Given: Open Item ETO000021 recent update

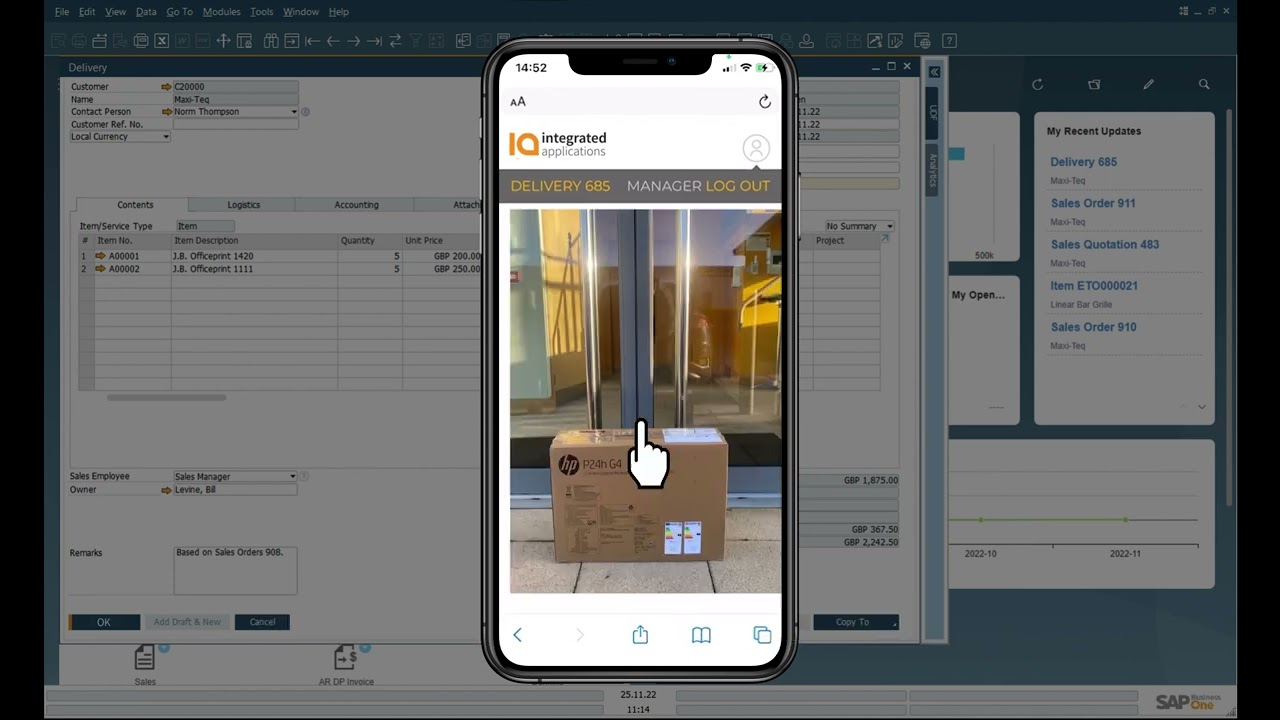Looking at the screenshot, I should tap(1094, 285).
